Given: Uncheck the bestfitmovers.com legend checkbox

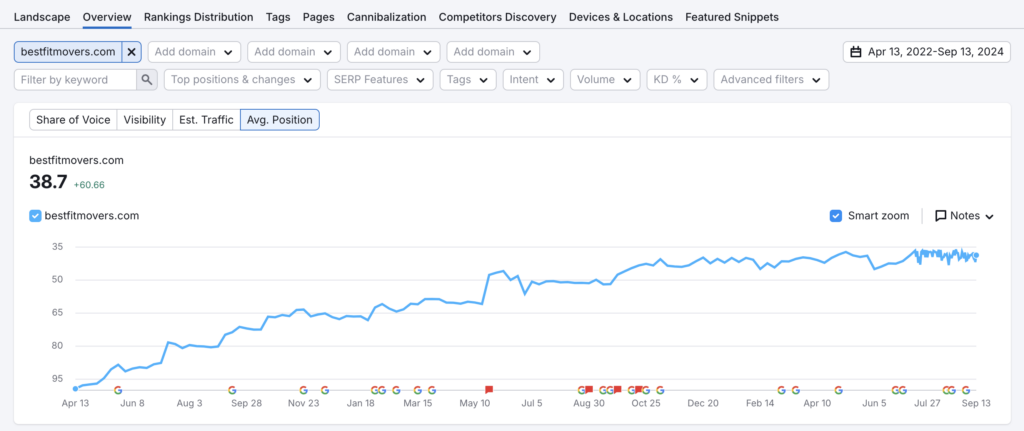Looking at the screenshot, I should tap(36, 215).
